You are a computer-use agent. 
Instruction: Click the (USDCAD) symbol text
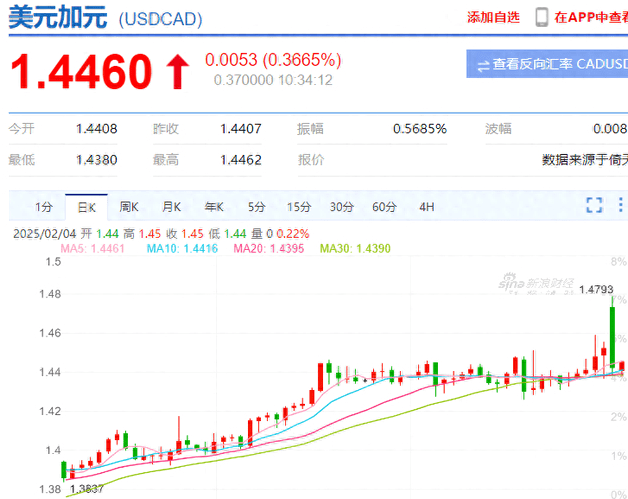click(x=161, y=19)
